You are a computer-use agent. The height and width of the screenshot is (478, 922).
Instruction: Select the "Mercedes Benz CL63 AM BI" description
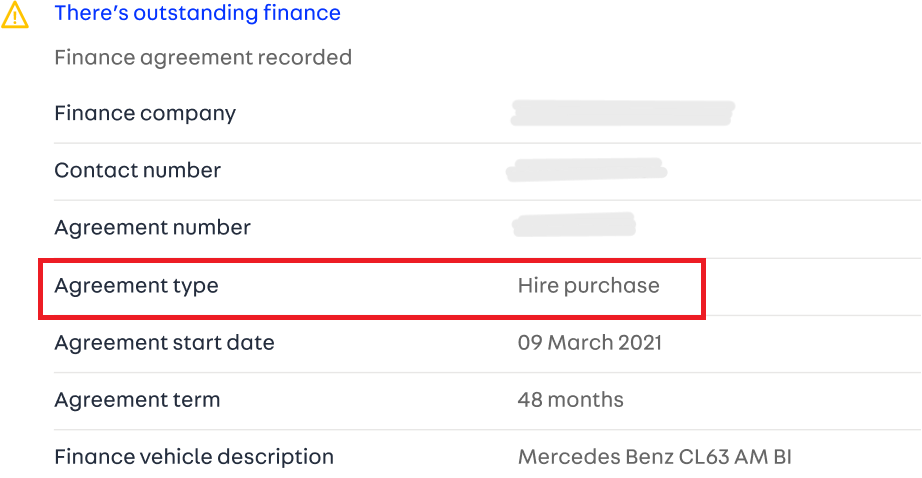click(654, 458)
